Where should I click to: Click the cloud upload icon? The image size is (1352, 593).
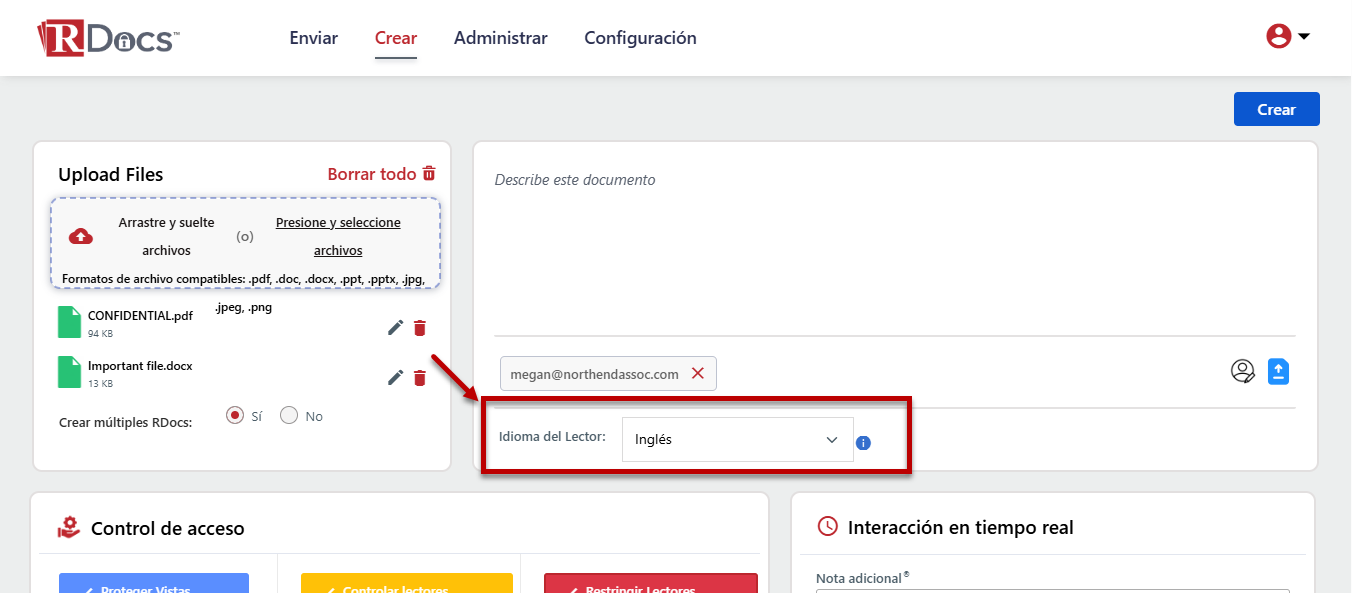(81, 236)
